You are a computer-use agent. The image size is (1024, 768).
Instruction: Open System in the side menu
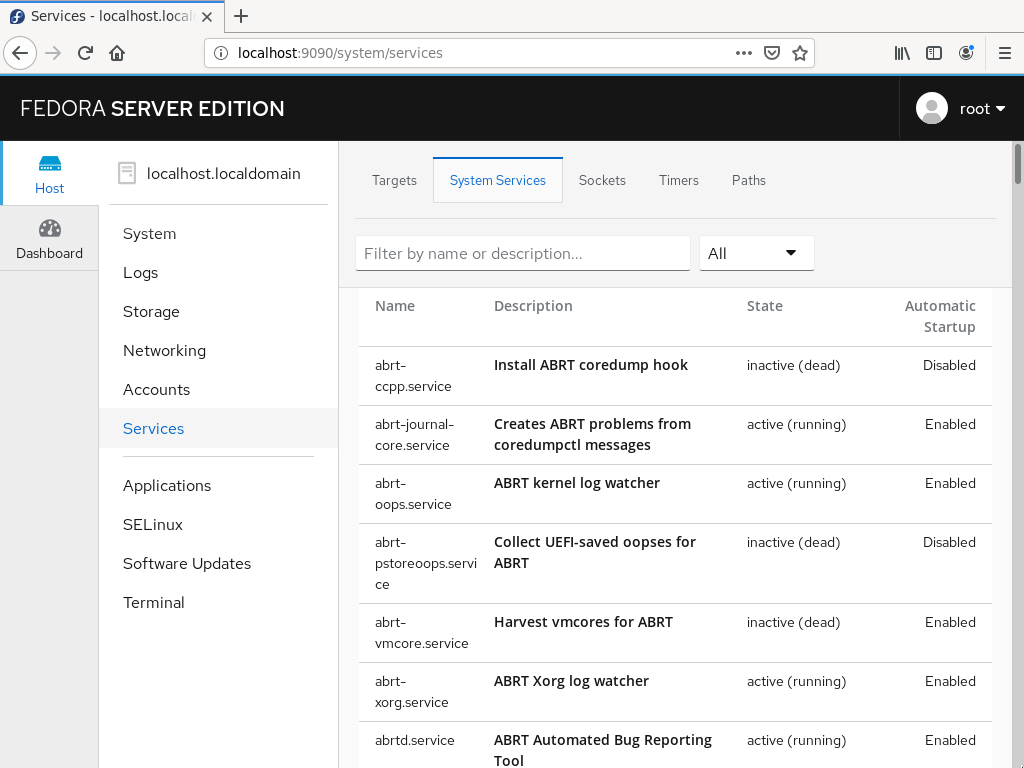click(x=150, y=234)
